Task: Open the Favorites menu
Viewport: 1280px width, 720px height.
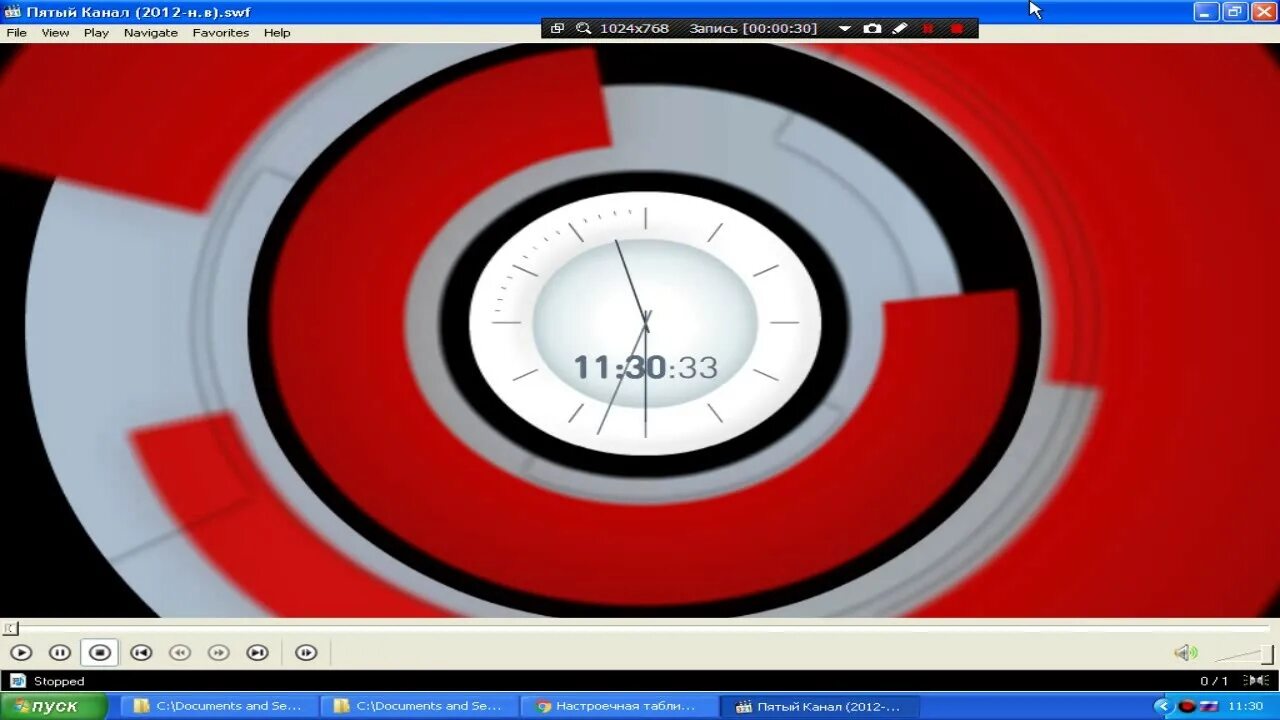Action: point(221,33)
